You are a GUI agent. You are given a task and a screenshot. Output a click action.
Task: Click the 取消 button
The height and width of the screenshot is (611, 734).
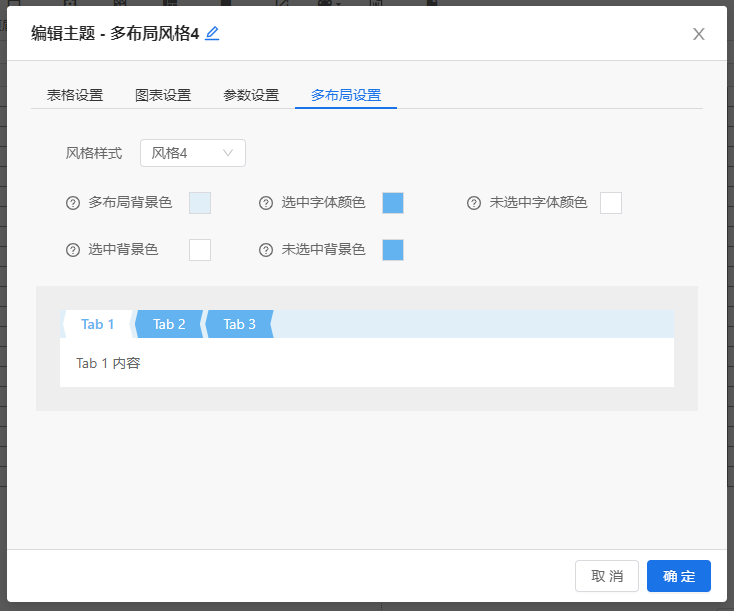point(607,576)
